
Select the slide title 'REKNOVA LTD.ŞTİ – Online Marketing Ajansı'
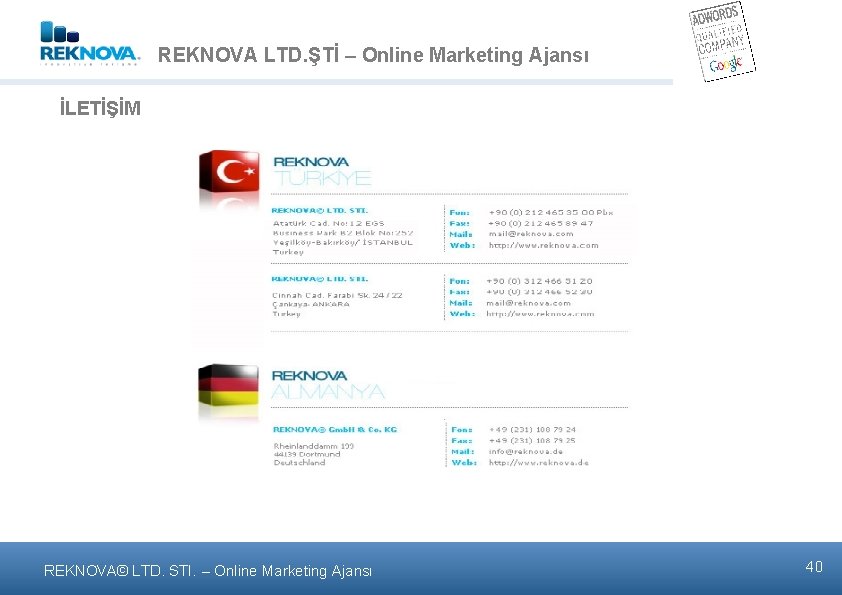click(x=373, y=55)
